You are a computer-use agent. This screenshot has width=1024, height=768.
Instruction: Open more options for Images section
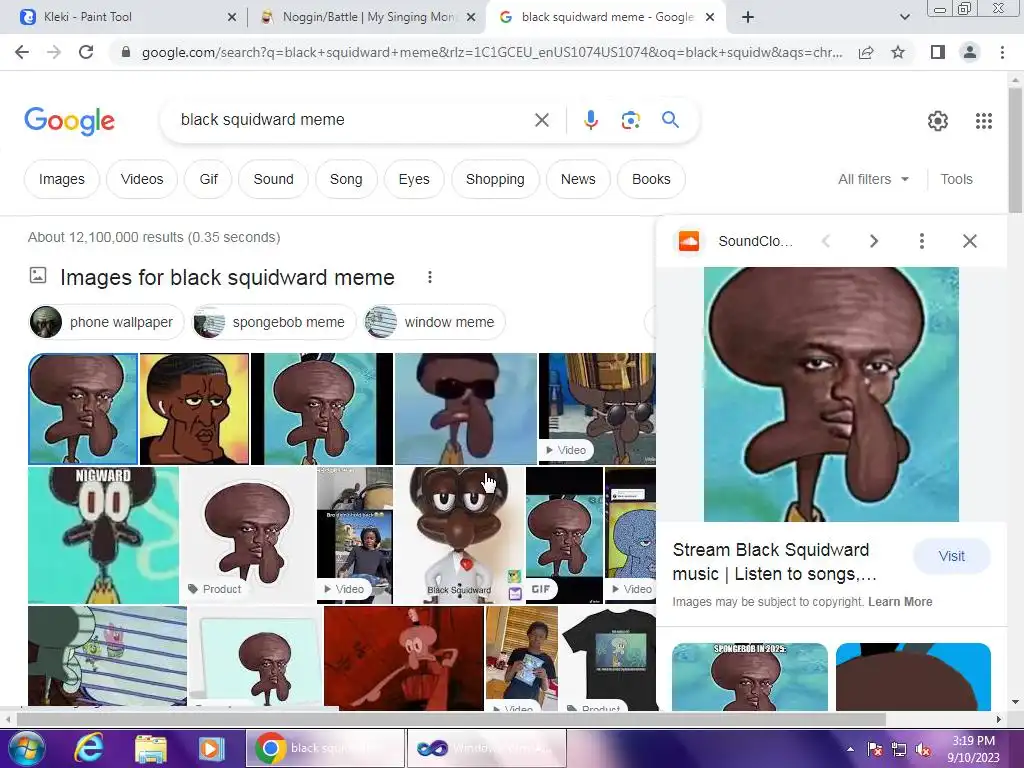click(430, 277)
